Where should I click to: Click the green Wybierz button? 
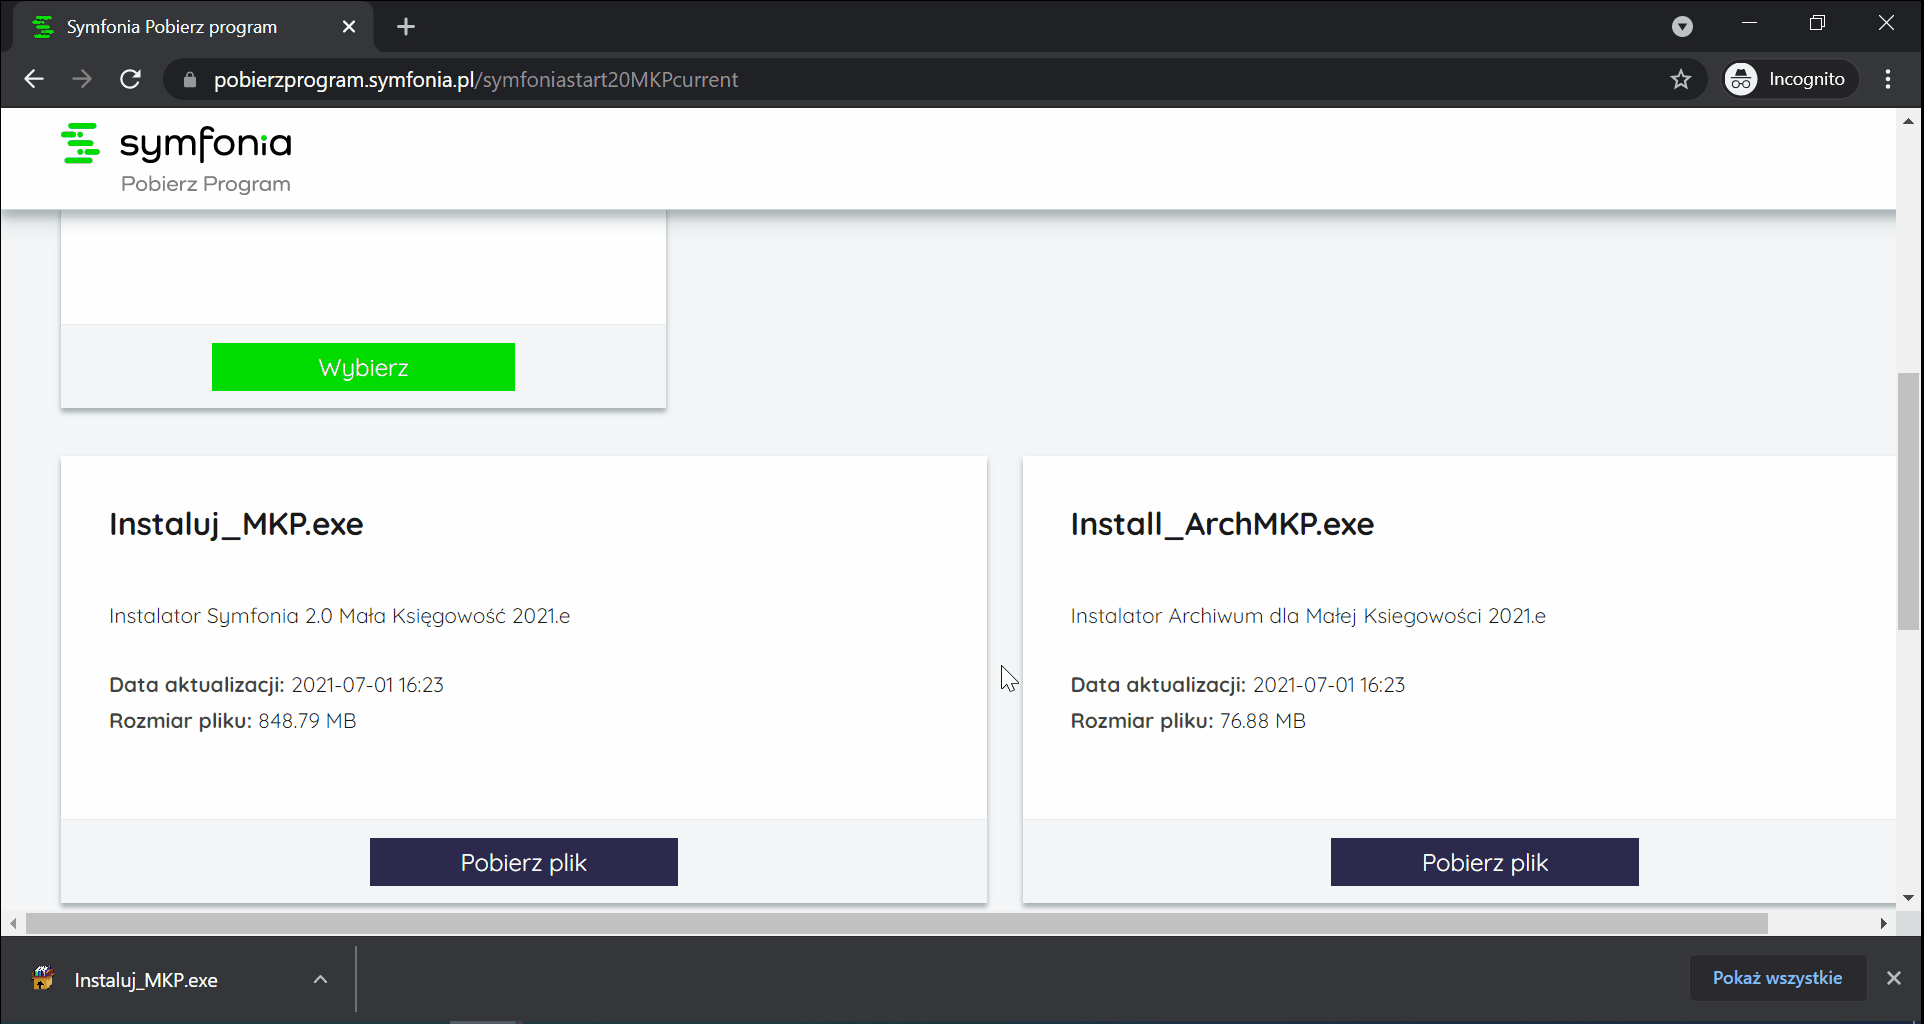click(x=363, y=367)
